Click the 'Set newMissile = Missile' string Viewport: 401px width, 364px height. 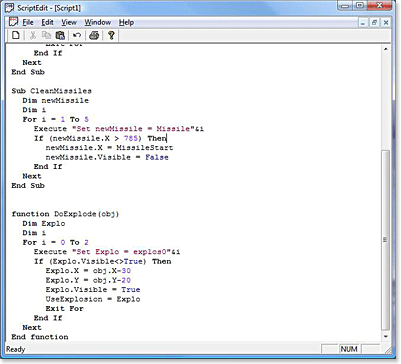[133, 129]
